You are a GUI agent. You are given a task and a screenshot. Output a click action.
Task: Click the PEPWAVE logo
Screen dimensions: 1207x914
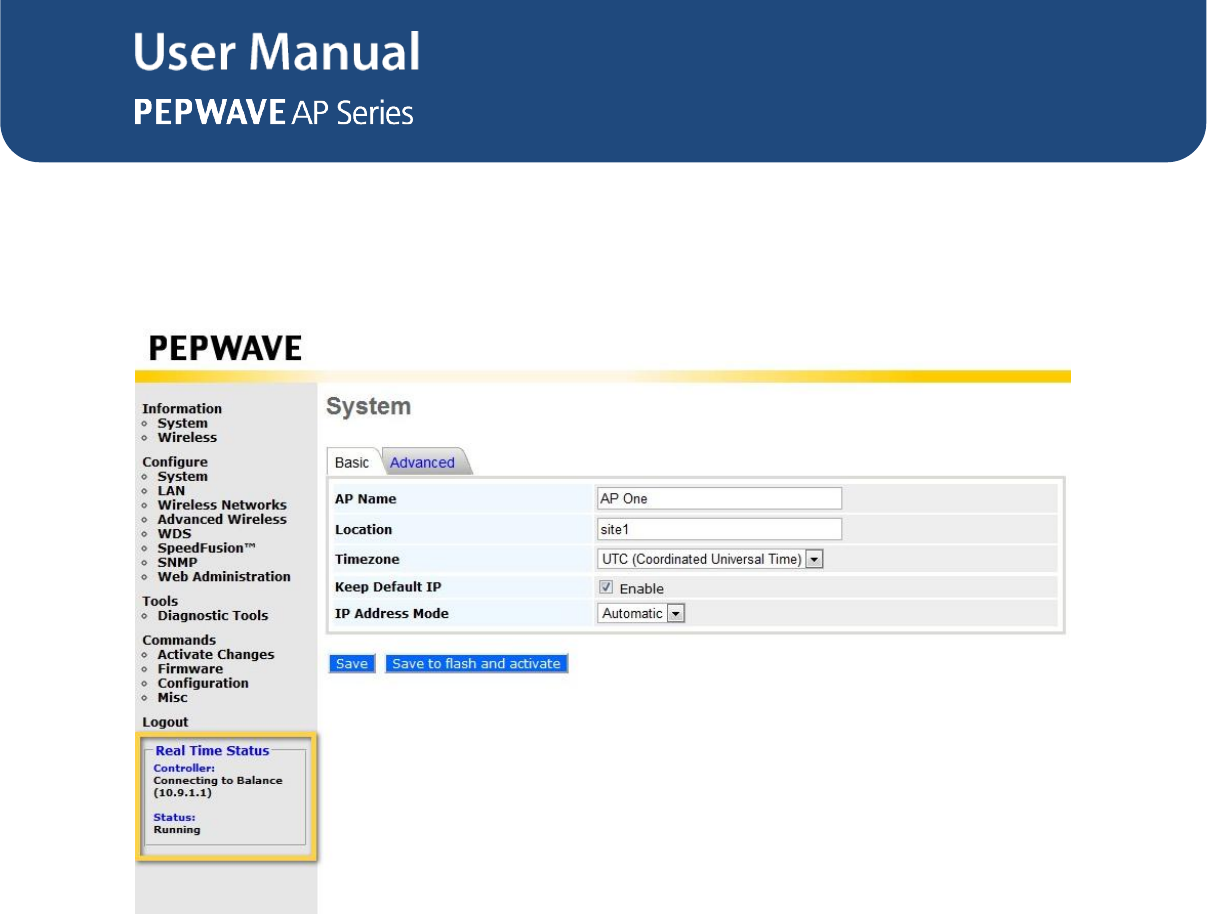225,348
